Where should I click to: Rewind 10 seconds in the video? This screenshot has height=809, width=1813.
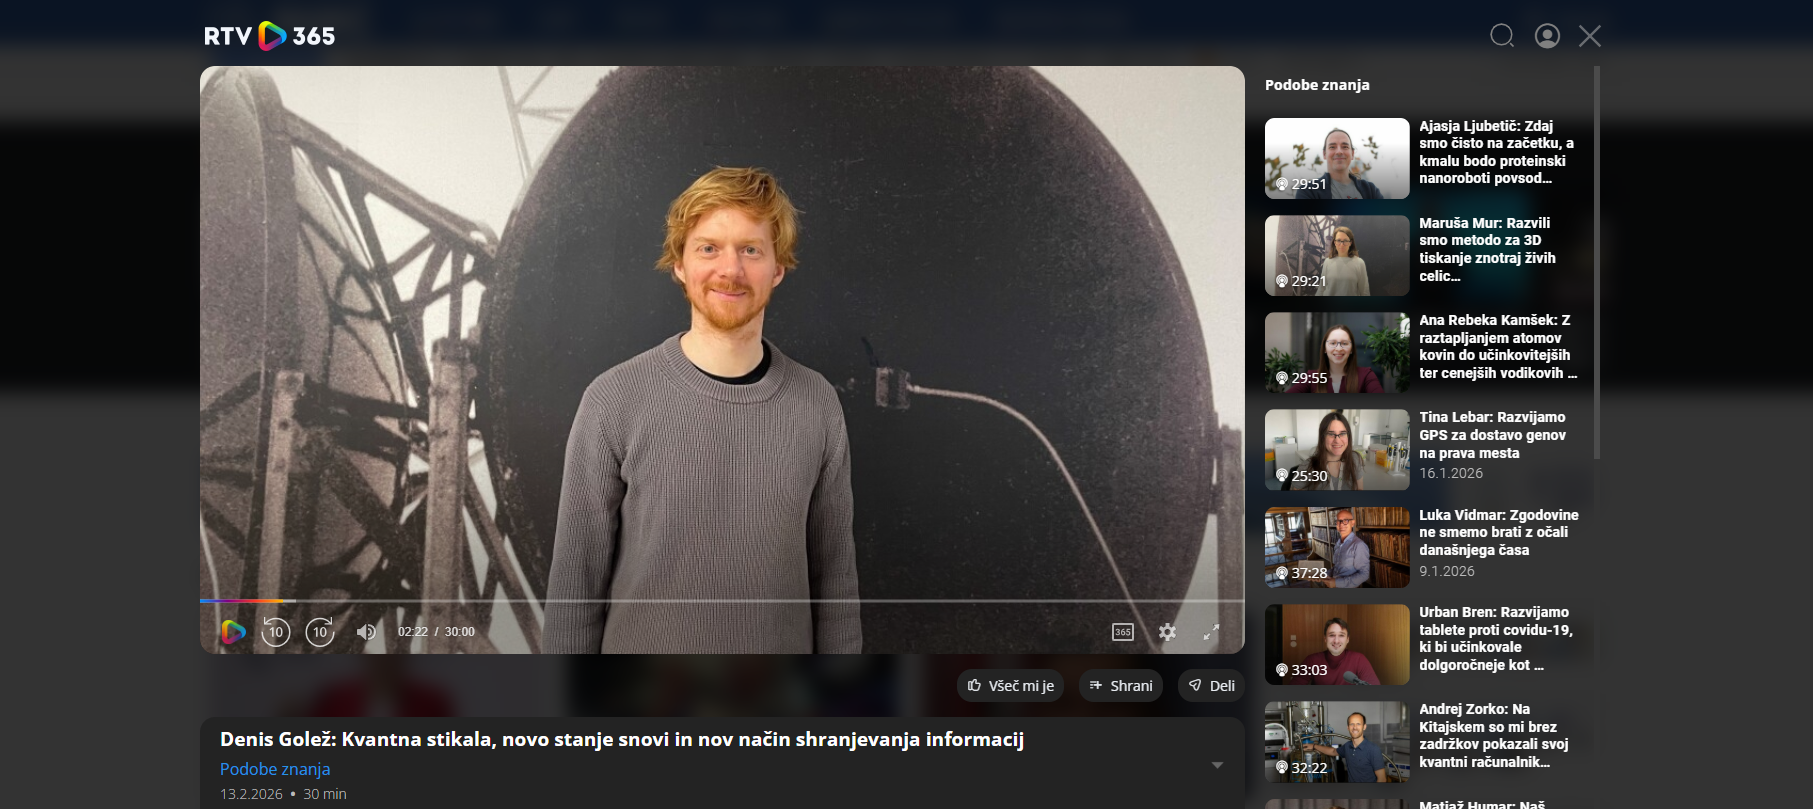coord(275,632)
